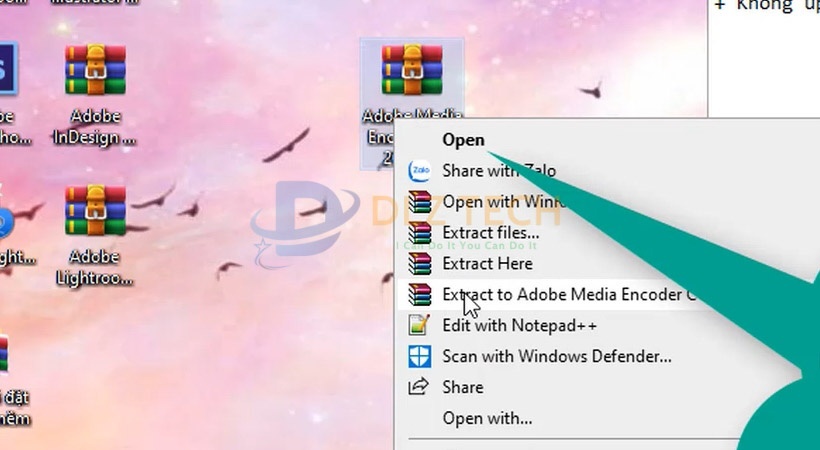
Task: Click the Notepad++ icon in context menu
Action: click(x=421, y=325)
